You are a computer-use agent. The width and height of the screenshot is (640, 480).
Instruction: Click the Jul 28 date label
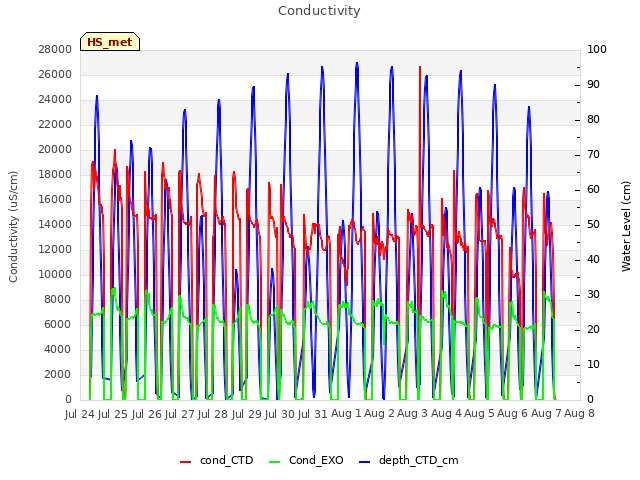coord(213,414)
